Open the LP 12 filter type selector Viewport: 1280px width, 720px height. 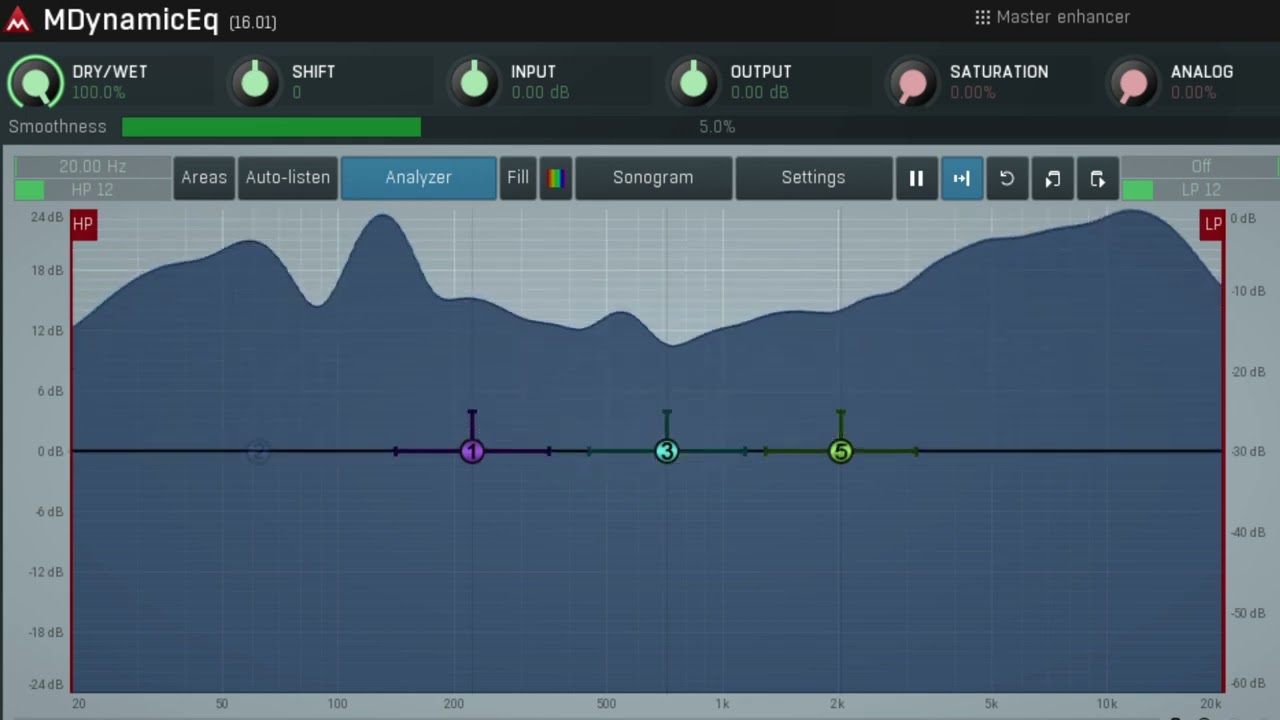tap(1200, 190)
